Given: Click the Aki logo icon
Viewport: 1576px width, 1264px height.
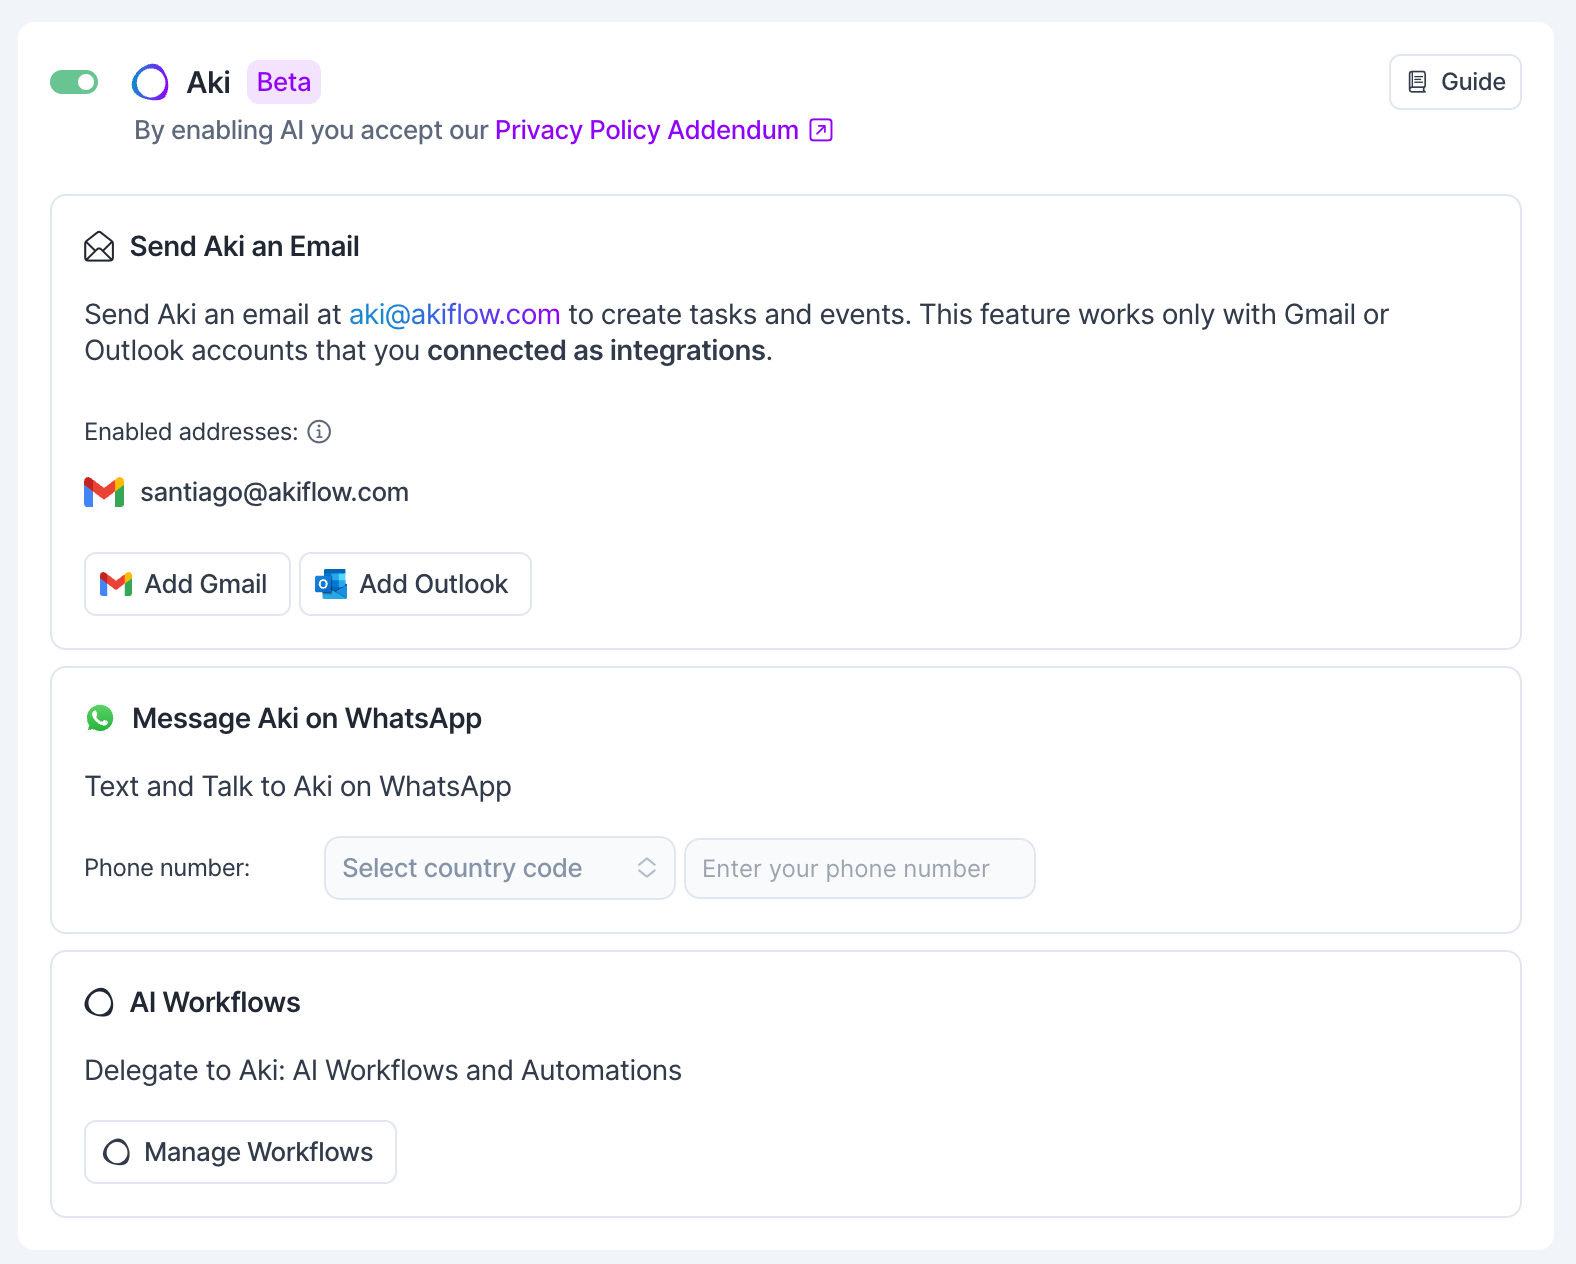Looking at the screenshot, I should click(x=150, y=82).
